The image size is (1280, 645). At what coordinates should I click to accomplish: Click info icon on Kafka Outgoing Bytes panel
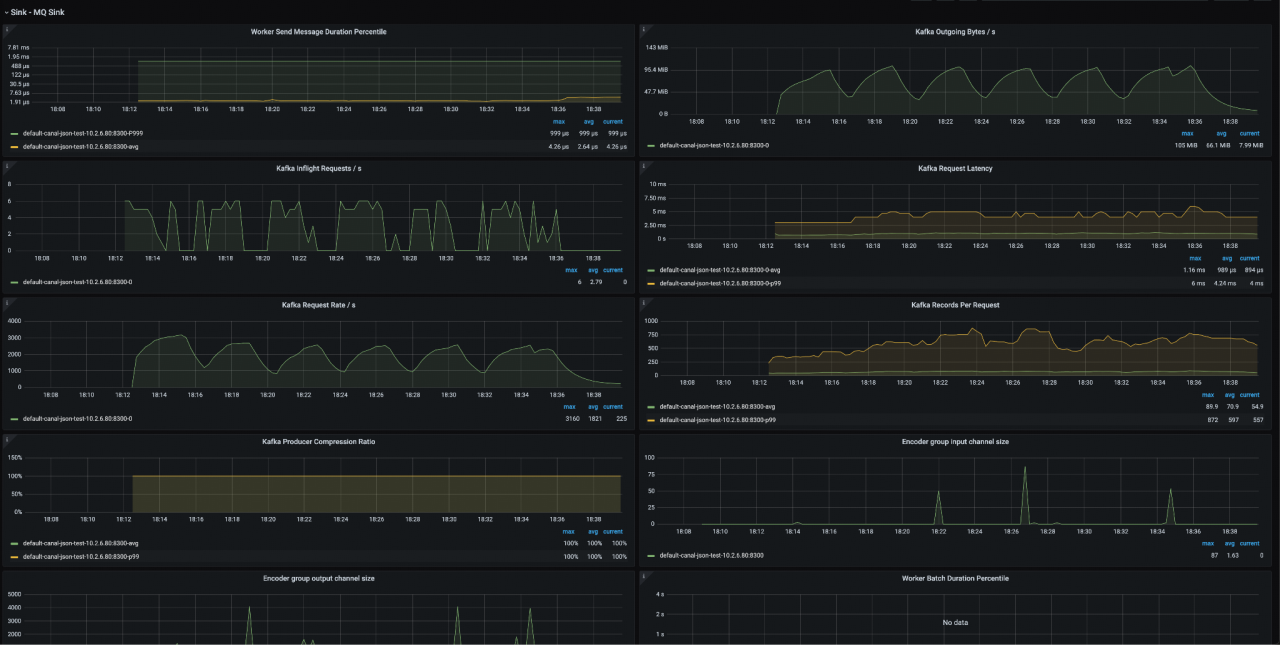pyautogui.click(x=644, y=29)
